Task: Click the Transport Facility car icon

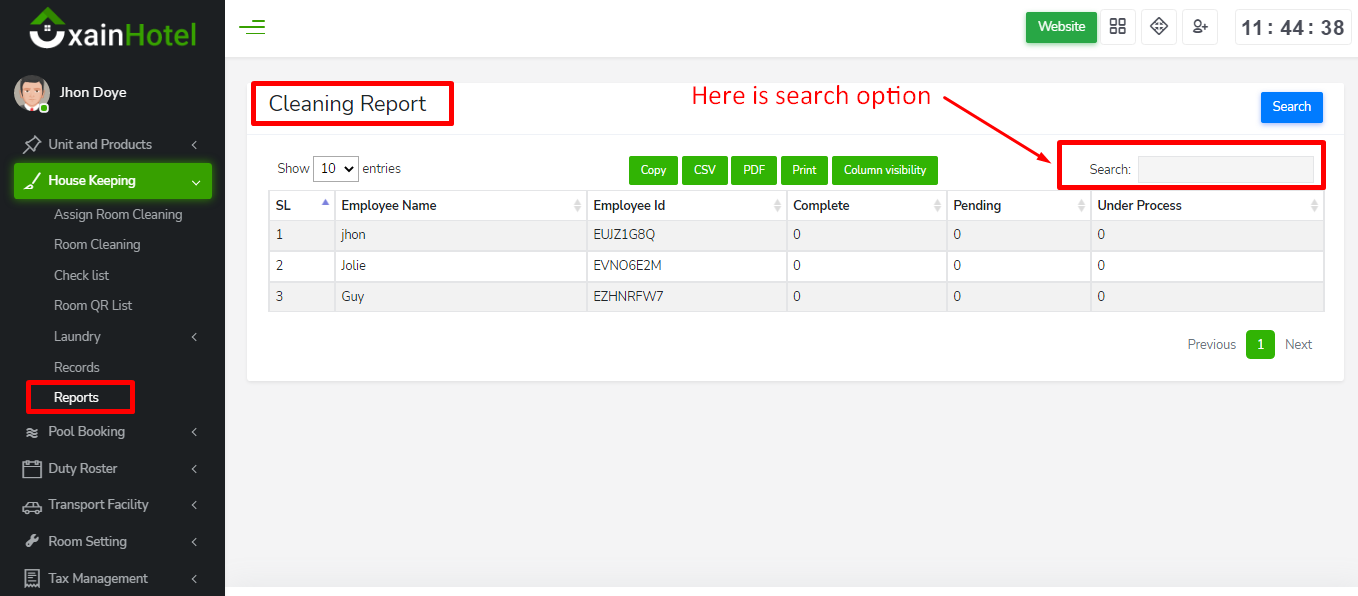Action: click(x=32, y=505)
